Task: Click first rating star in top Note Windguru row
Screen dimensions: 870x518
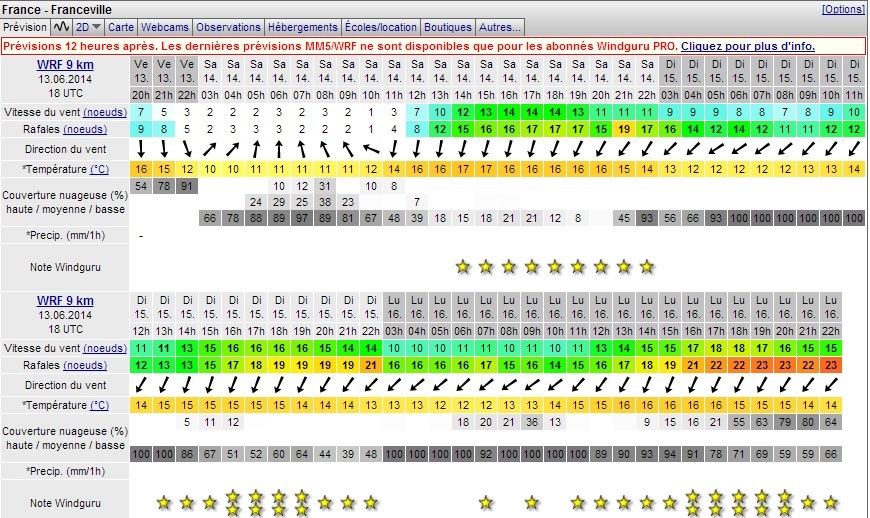Action: (x=463, y=267)
